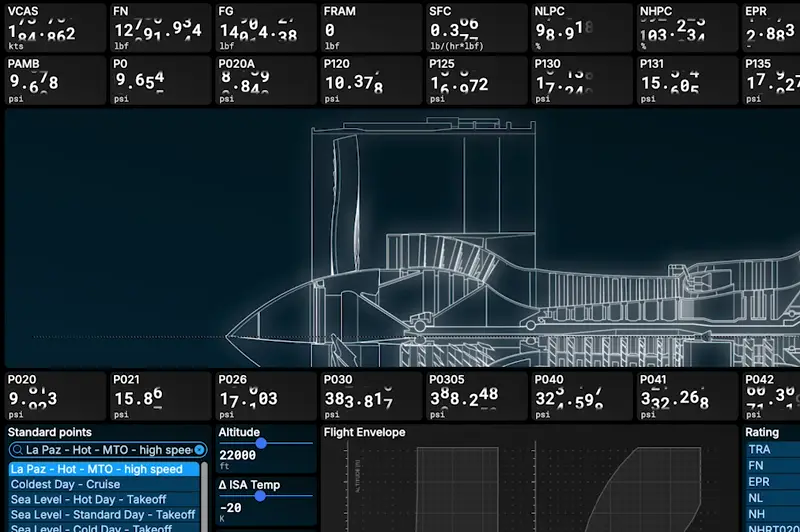
Task: Choose FN in the Rating list
Action: pyautogui.click(x=772, y=466)
